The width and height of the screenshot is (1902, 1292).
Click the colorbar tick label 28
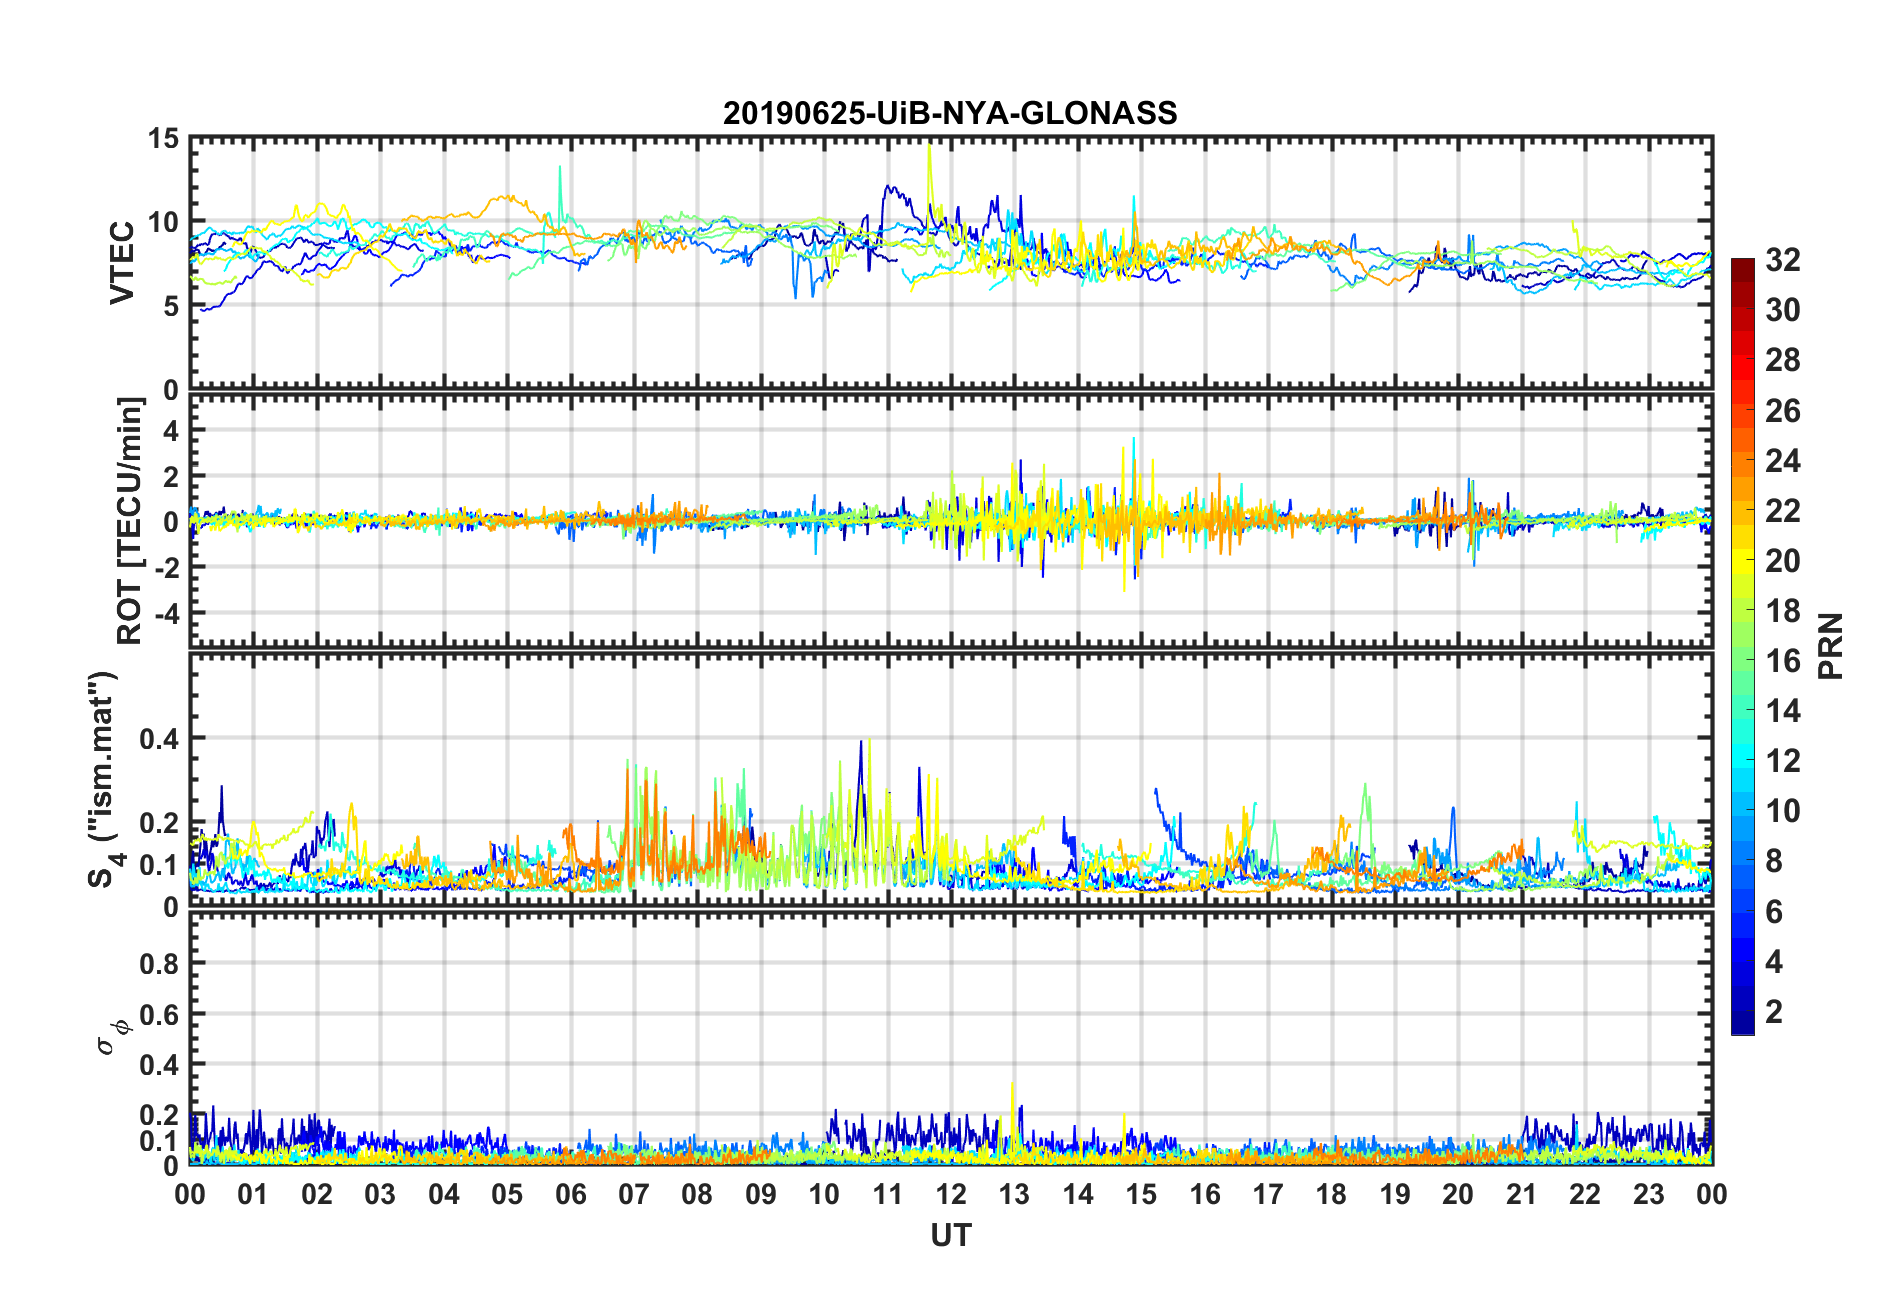click(1782, 360)
